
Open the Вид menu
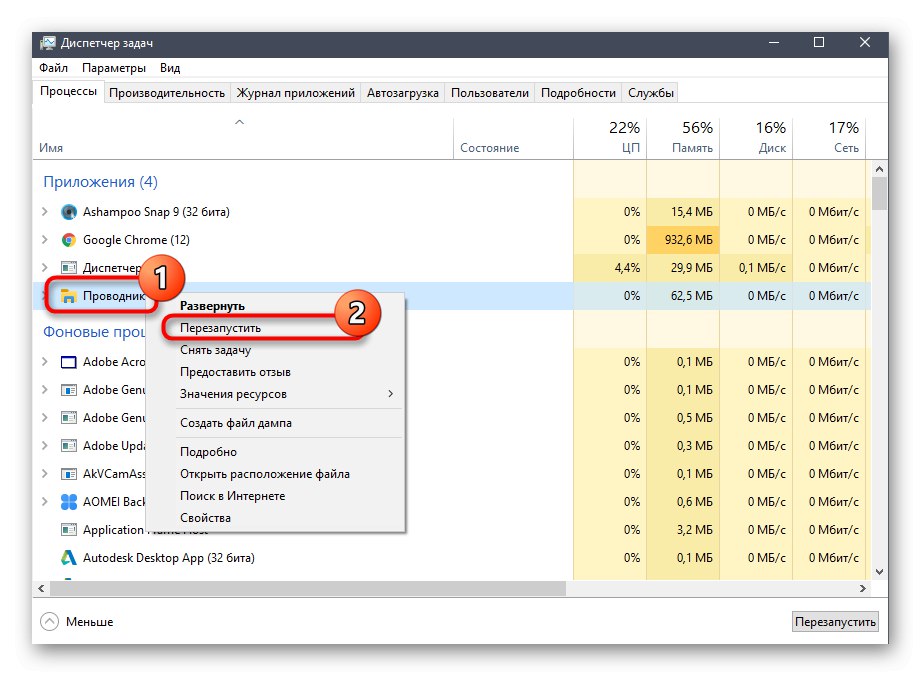click(170, 68)
